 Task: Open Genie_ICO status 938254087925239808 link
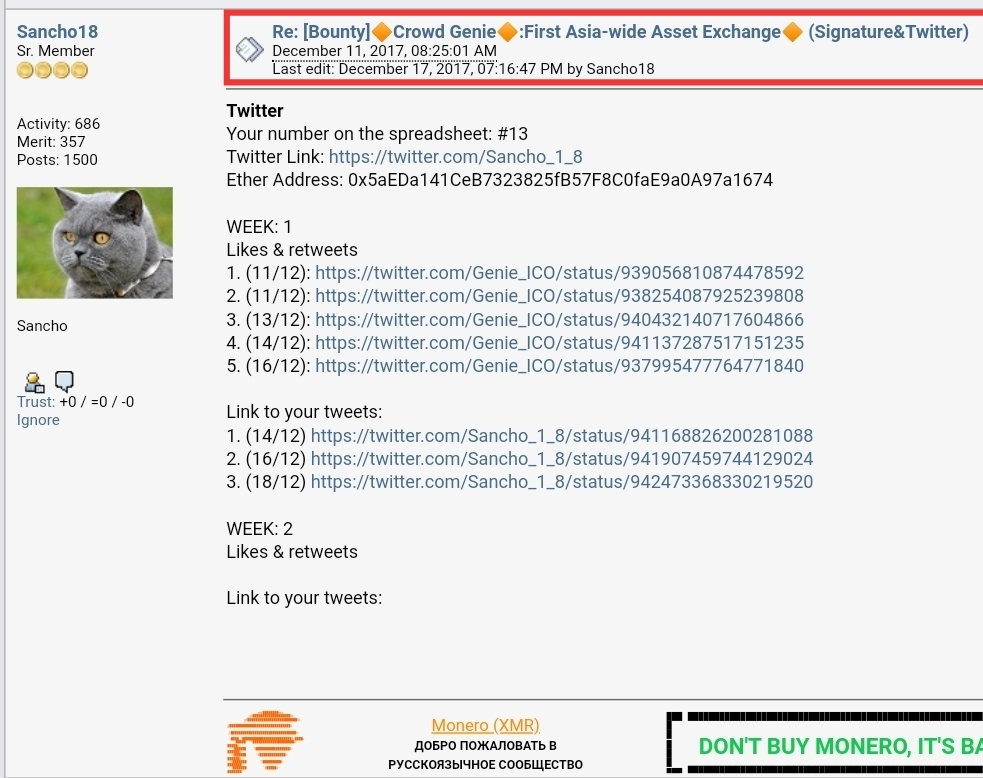tap(559, 296)
